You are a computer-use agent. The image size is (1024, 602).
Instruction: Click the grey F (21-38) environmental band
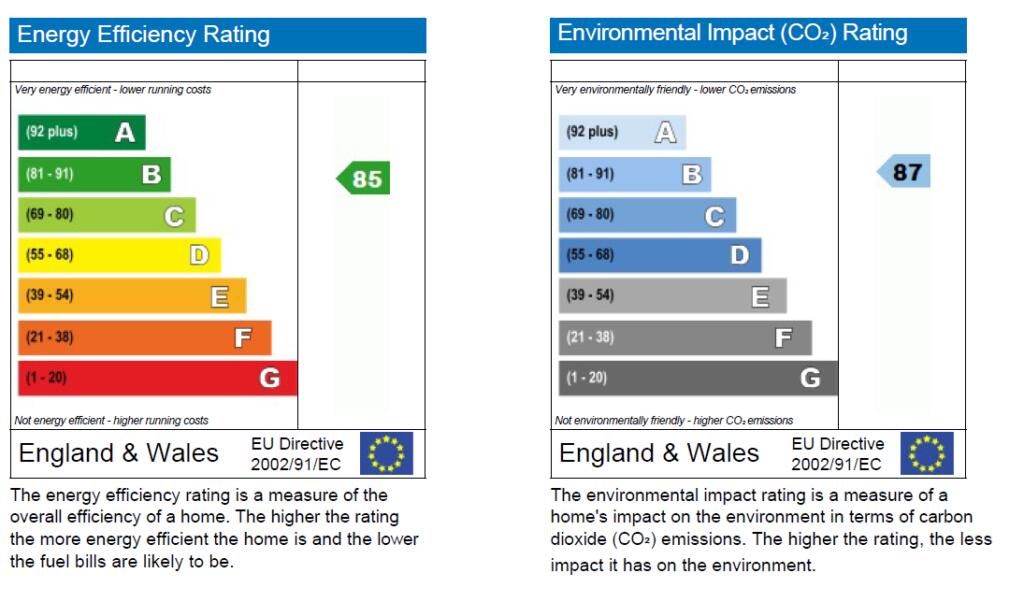(685, 338)
